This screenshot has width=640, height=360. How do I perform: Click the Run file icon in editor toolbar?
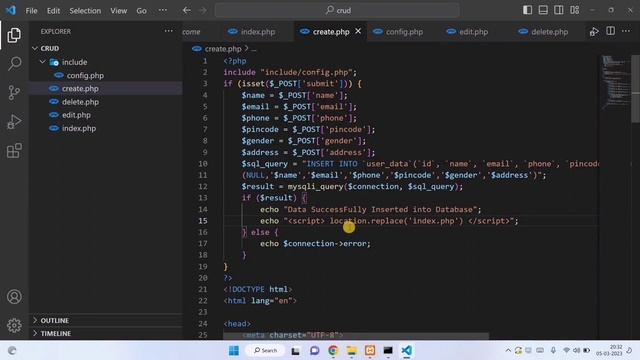pyautogui.click(x=594, y=31)
